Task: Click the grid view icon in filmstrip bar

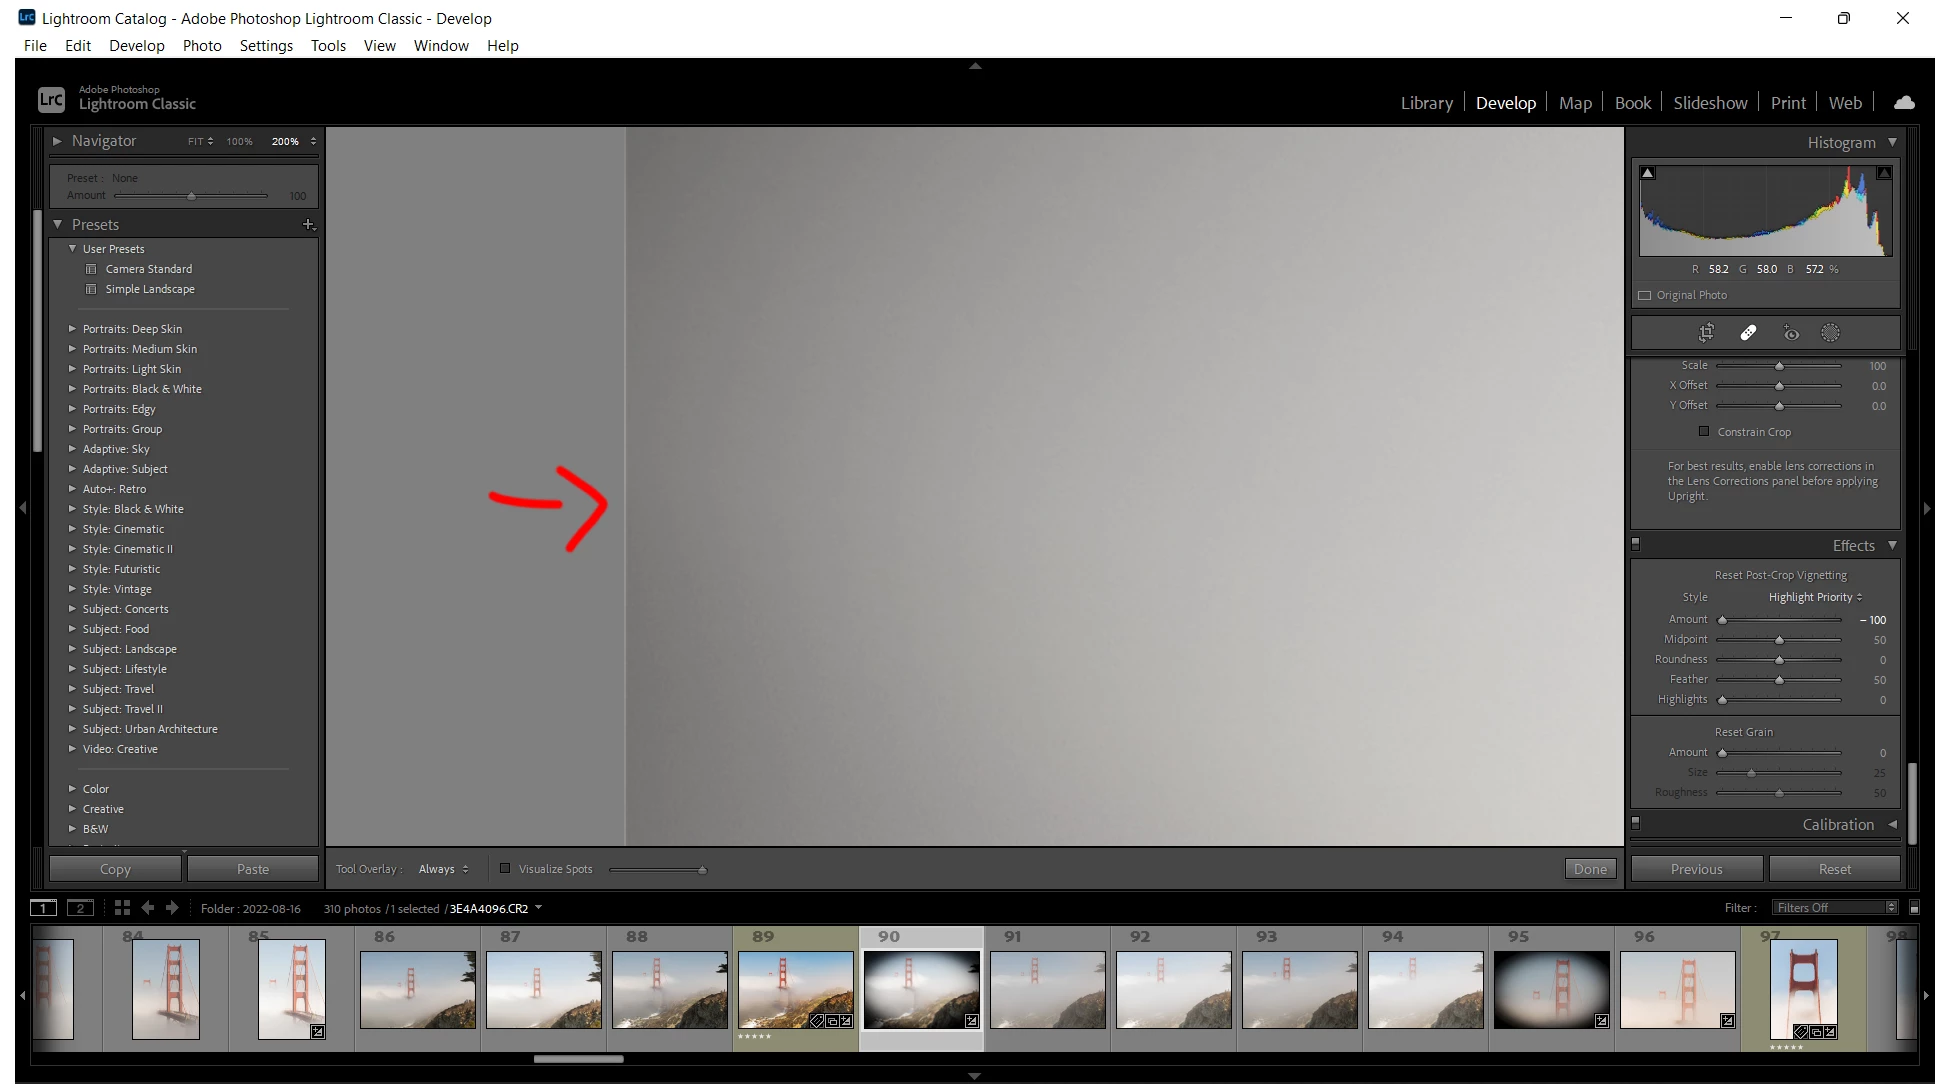Action: (x=122, y=908)
